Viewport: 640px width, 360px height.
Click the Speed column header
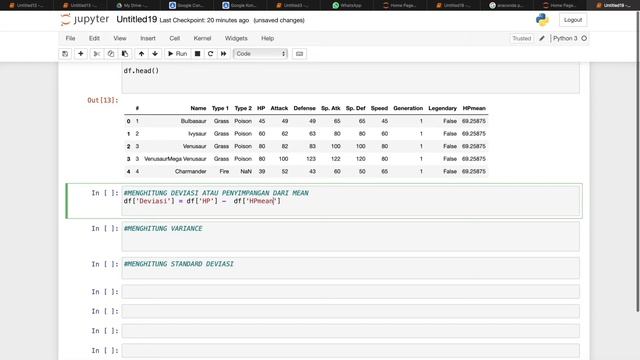coord(379,108)
